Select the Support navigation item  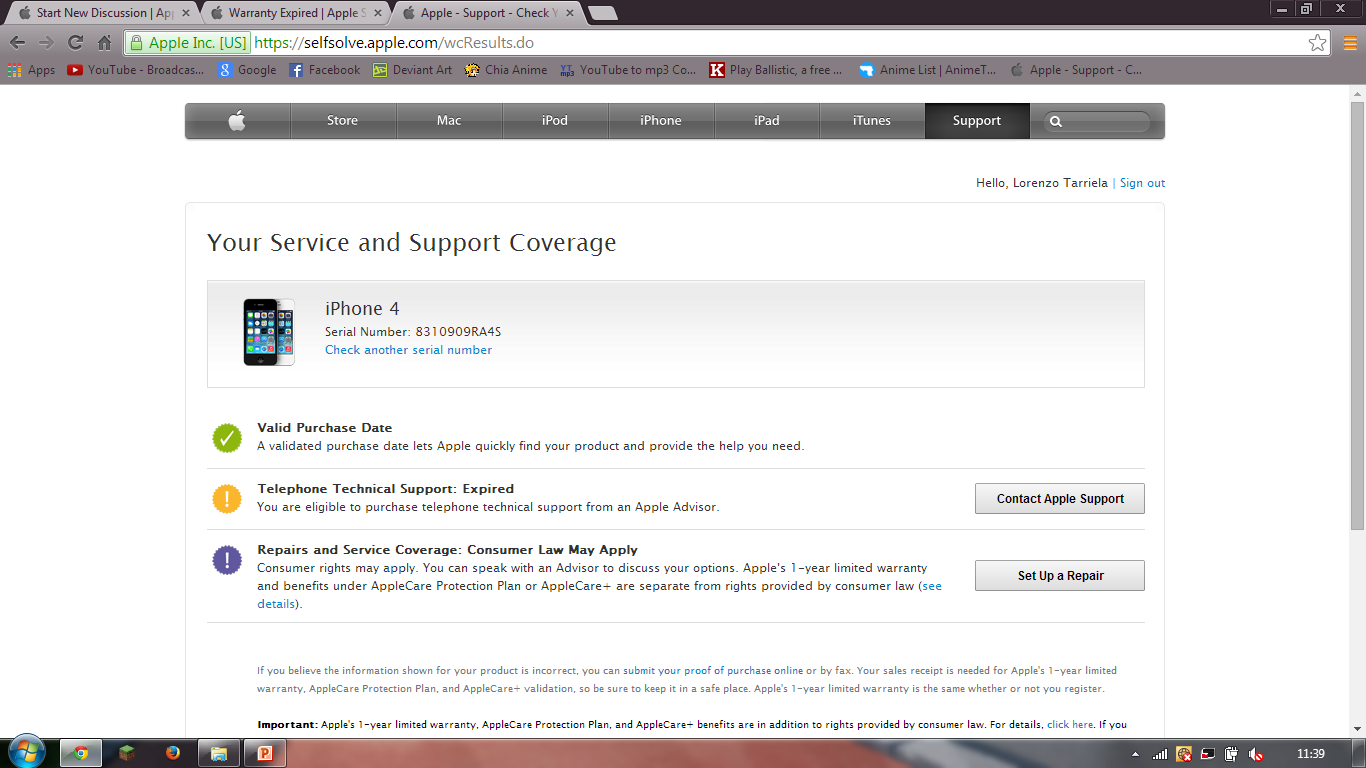(977, 121)
